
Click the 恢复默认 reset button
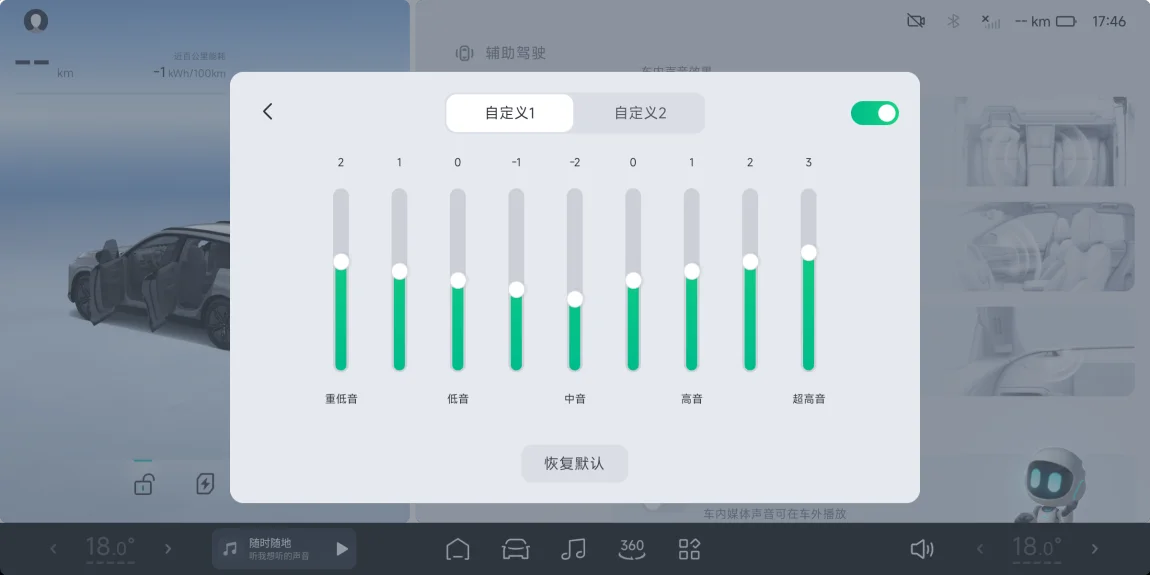click(x=574, y=464)
